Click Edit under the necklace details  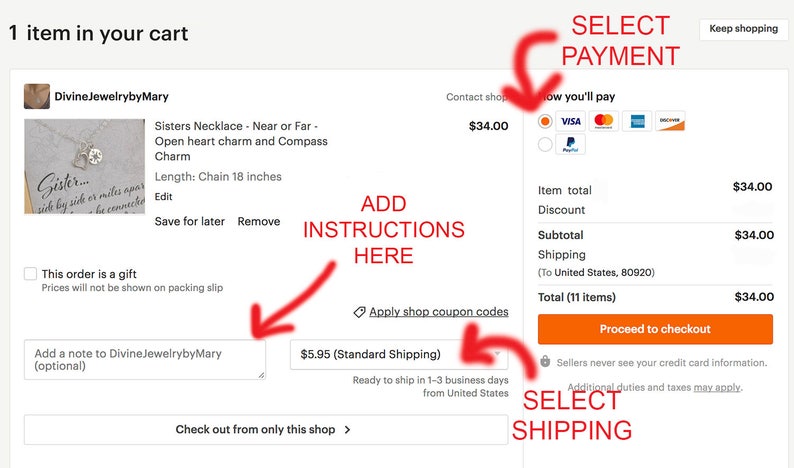[x=163, y=197]
